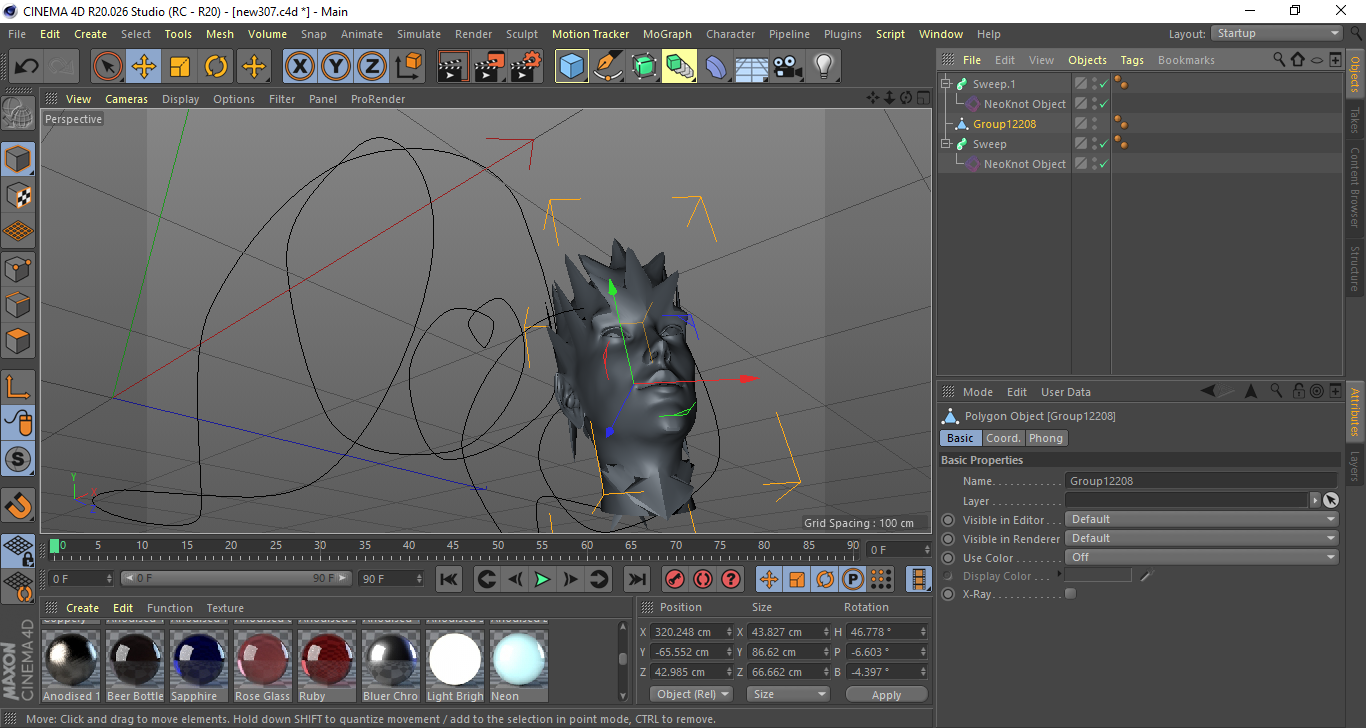The image size is (1366, 728).
Task: Open the Size mode dropdown
Action: coord(789,694)
